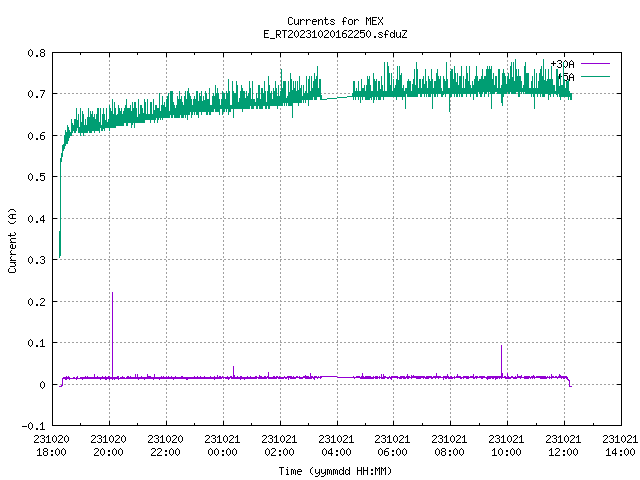
Task: Click the 0.2 y-axis tick label
Action: click(x=36, y=302)
